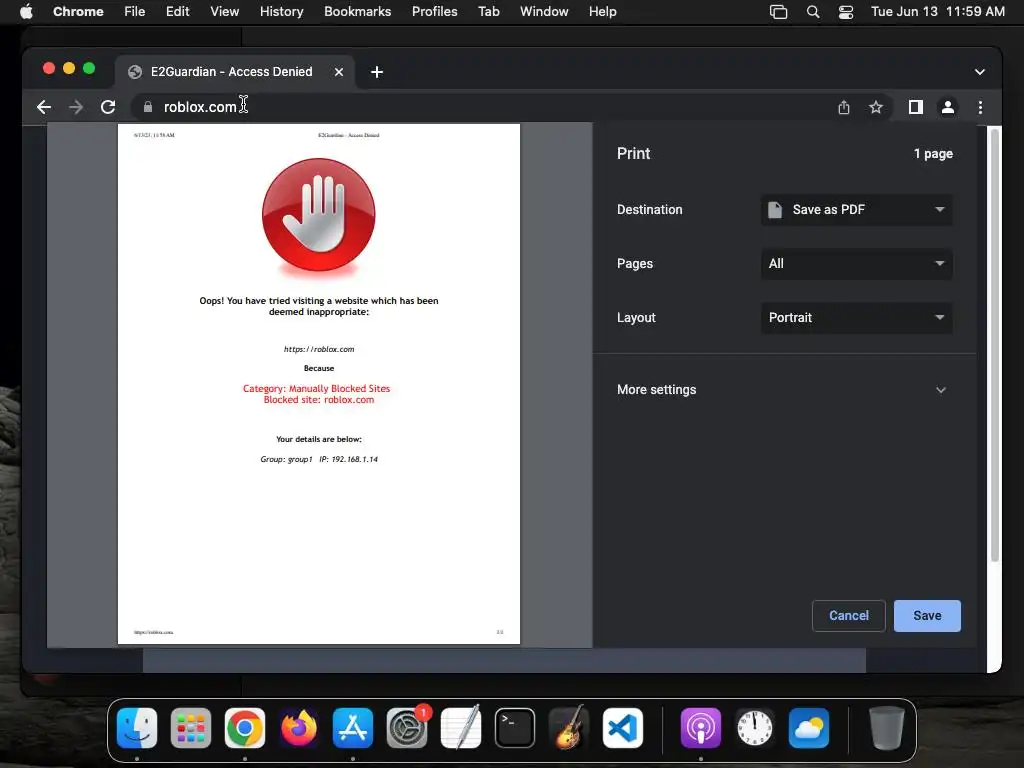
Task: Open App Store from the Dock
Action: [353, 728]
